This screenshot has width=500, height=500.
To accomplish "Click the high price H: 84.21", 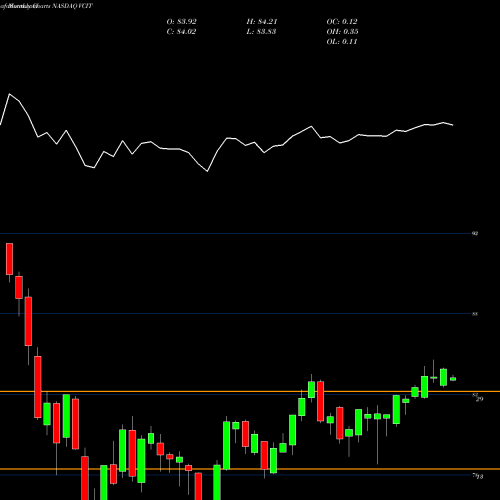I will [x=262, y=22].
